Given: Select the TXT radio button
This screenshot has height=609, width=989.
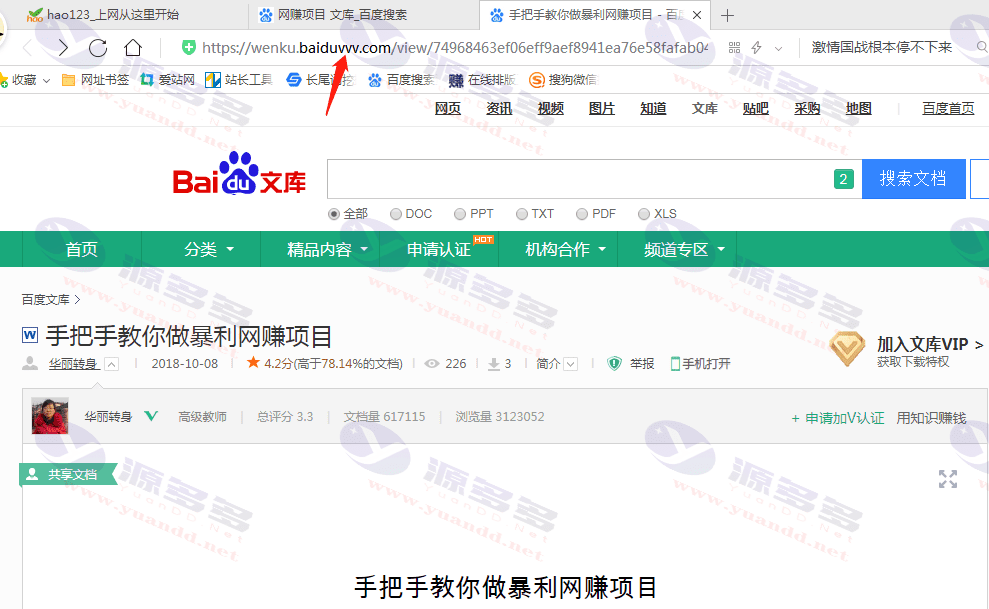Looking at the screenshot, I should (x=522, y=214).
